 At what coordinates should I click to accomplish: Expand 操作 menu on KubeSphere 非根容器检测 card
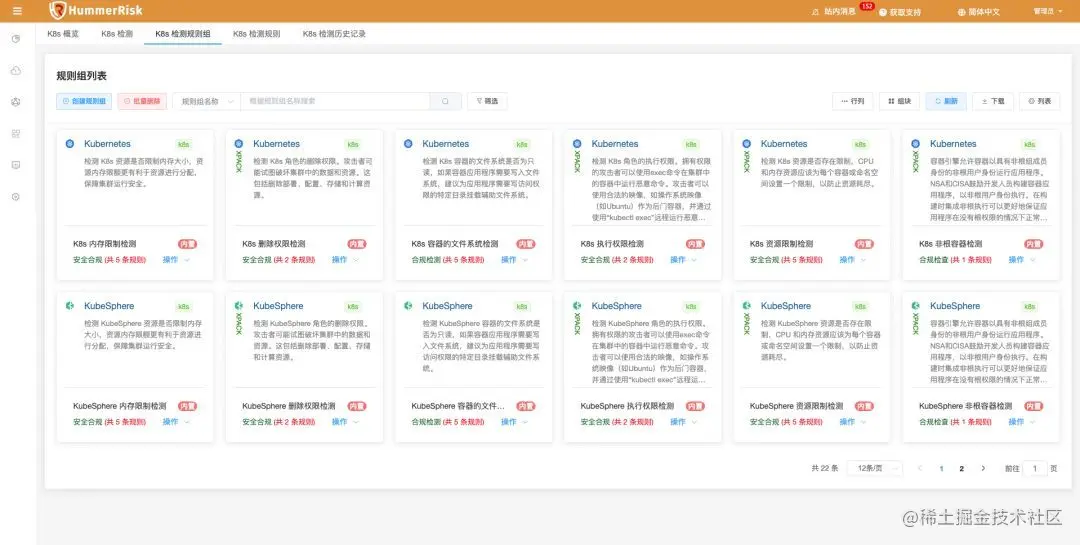(1022, 422)
